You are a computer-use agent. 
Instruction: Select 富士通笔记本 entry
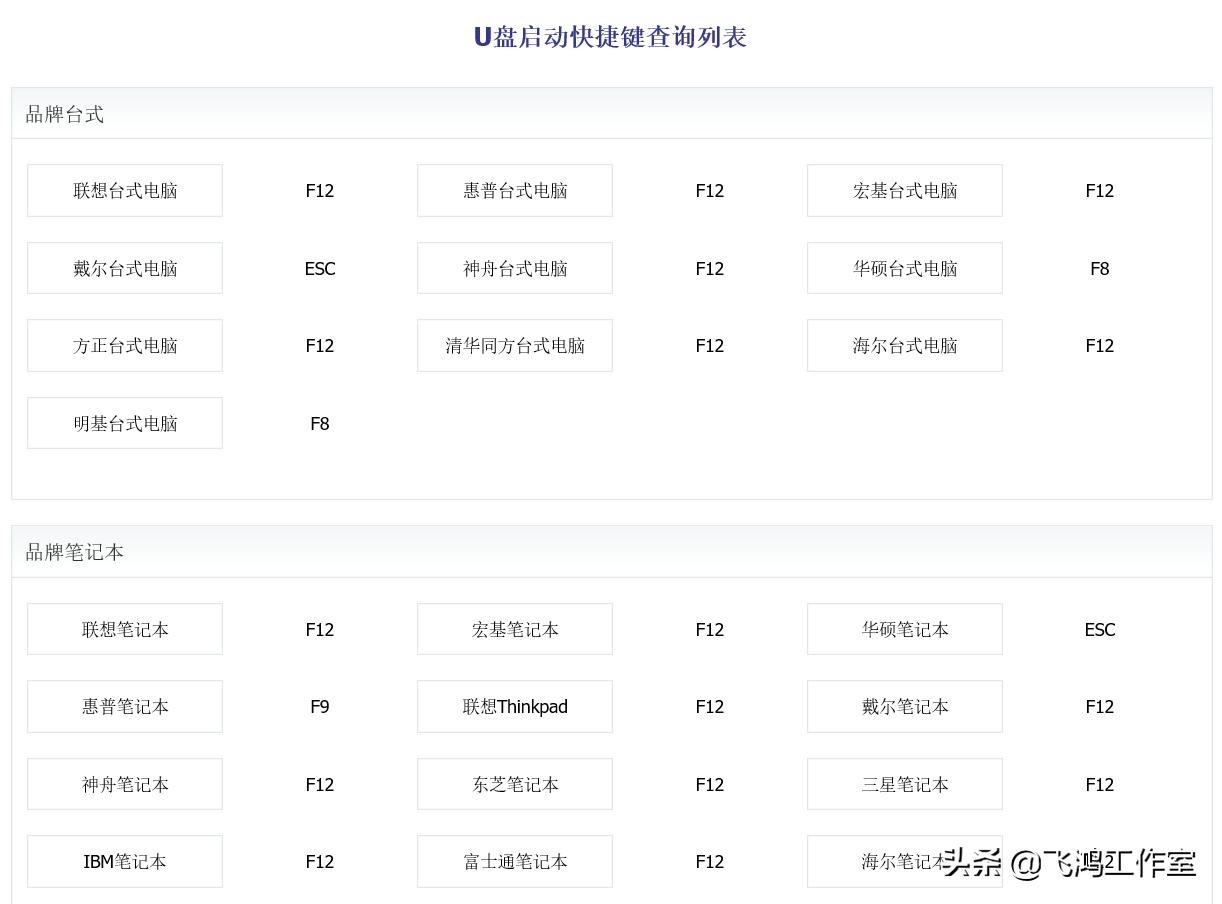coord(514,861)
